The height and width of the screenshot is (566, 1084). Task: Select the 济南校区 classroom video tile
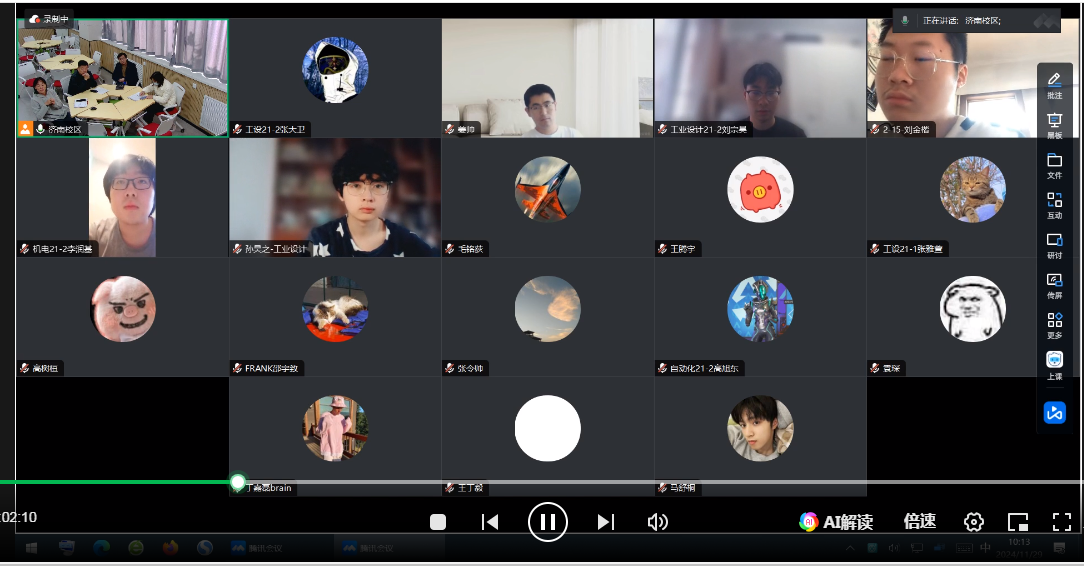pos(122,77)
